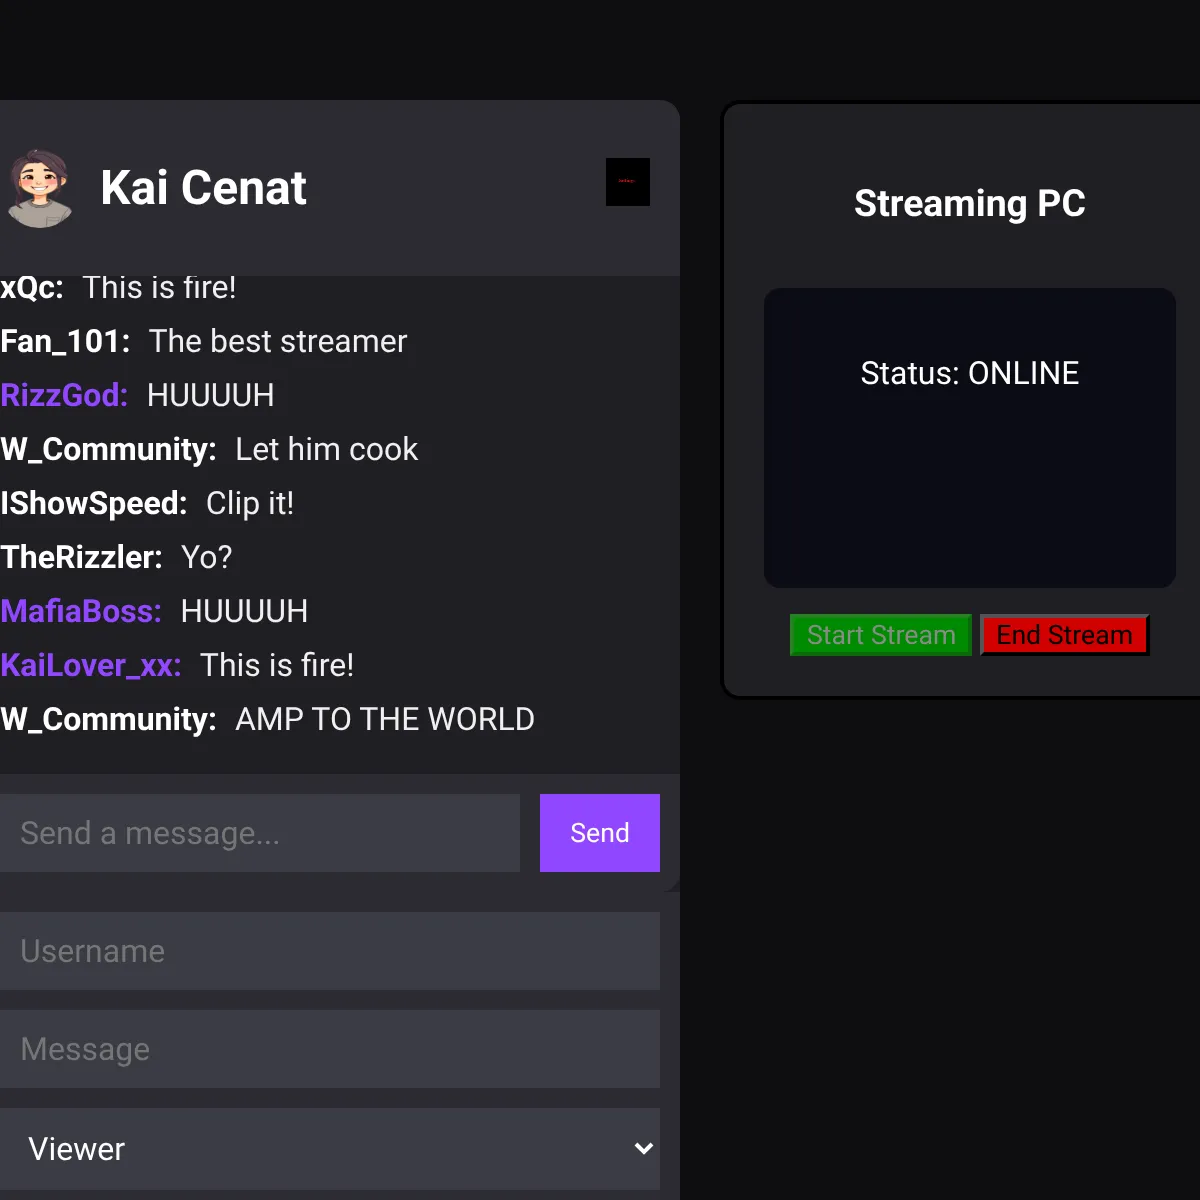Click the KaiLover_xx username in chat
The height and width of the screenshot is (1200, 1200).
[x=91, y=665]
